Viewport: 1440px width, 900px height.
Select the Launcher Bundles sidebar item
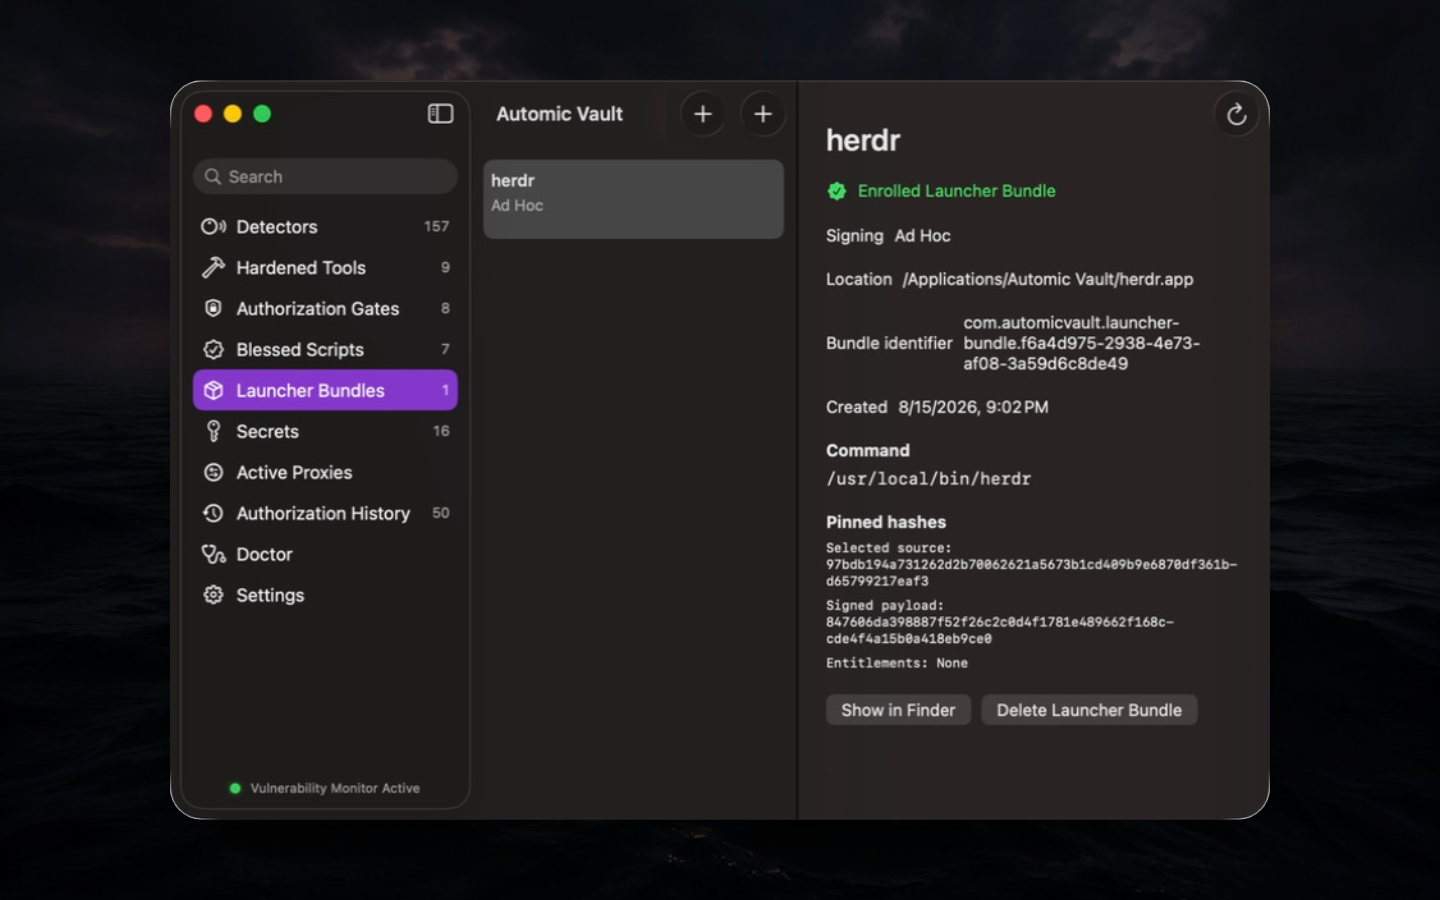pos(325,391)
